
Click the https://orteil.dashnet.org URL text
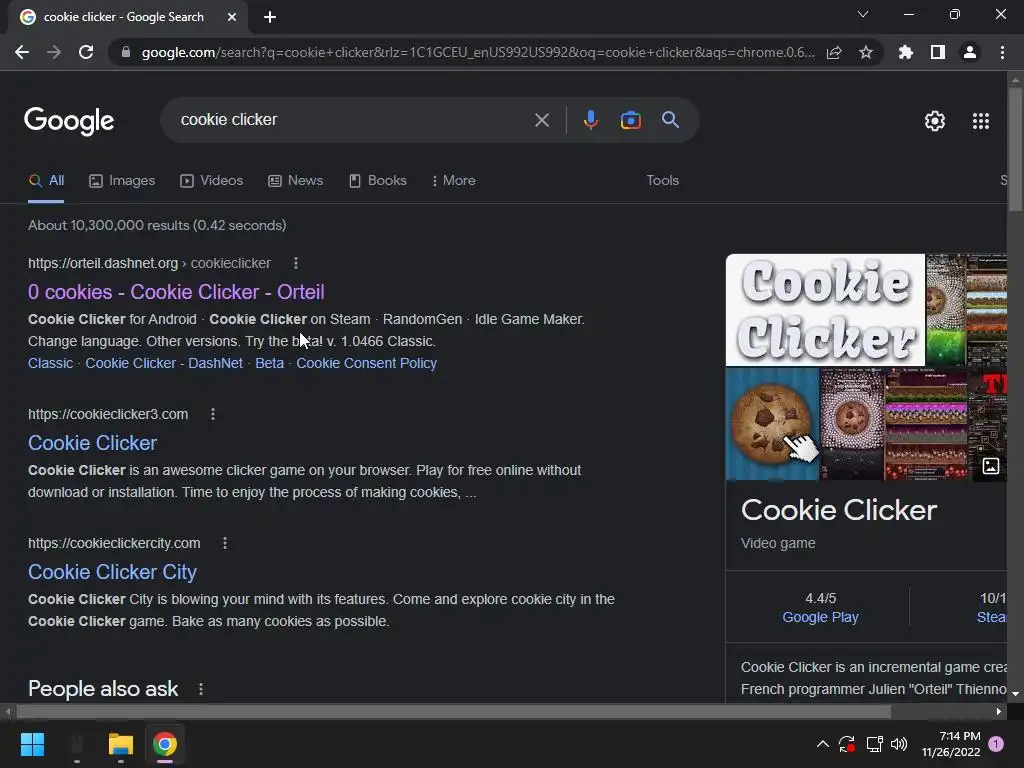pos(103,263)
